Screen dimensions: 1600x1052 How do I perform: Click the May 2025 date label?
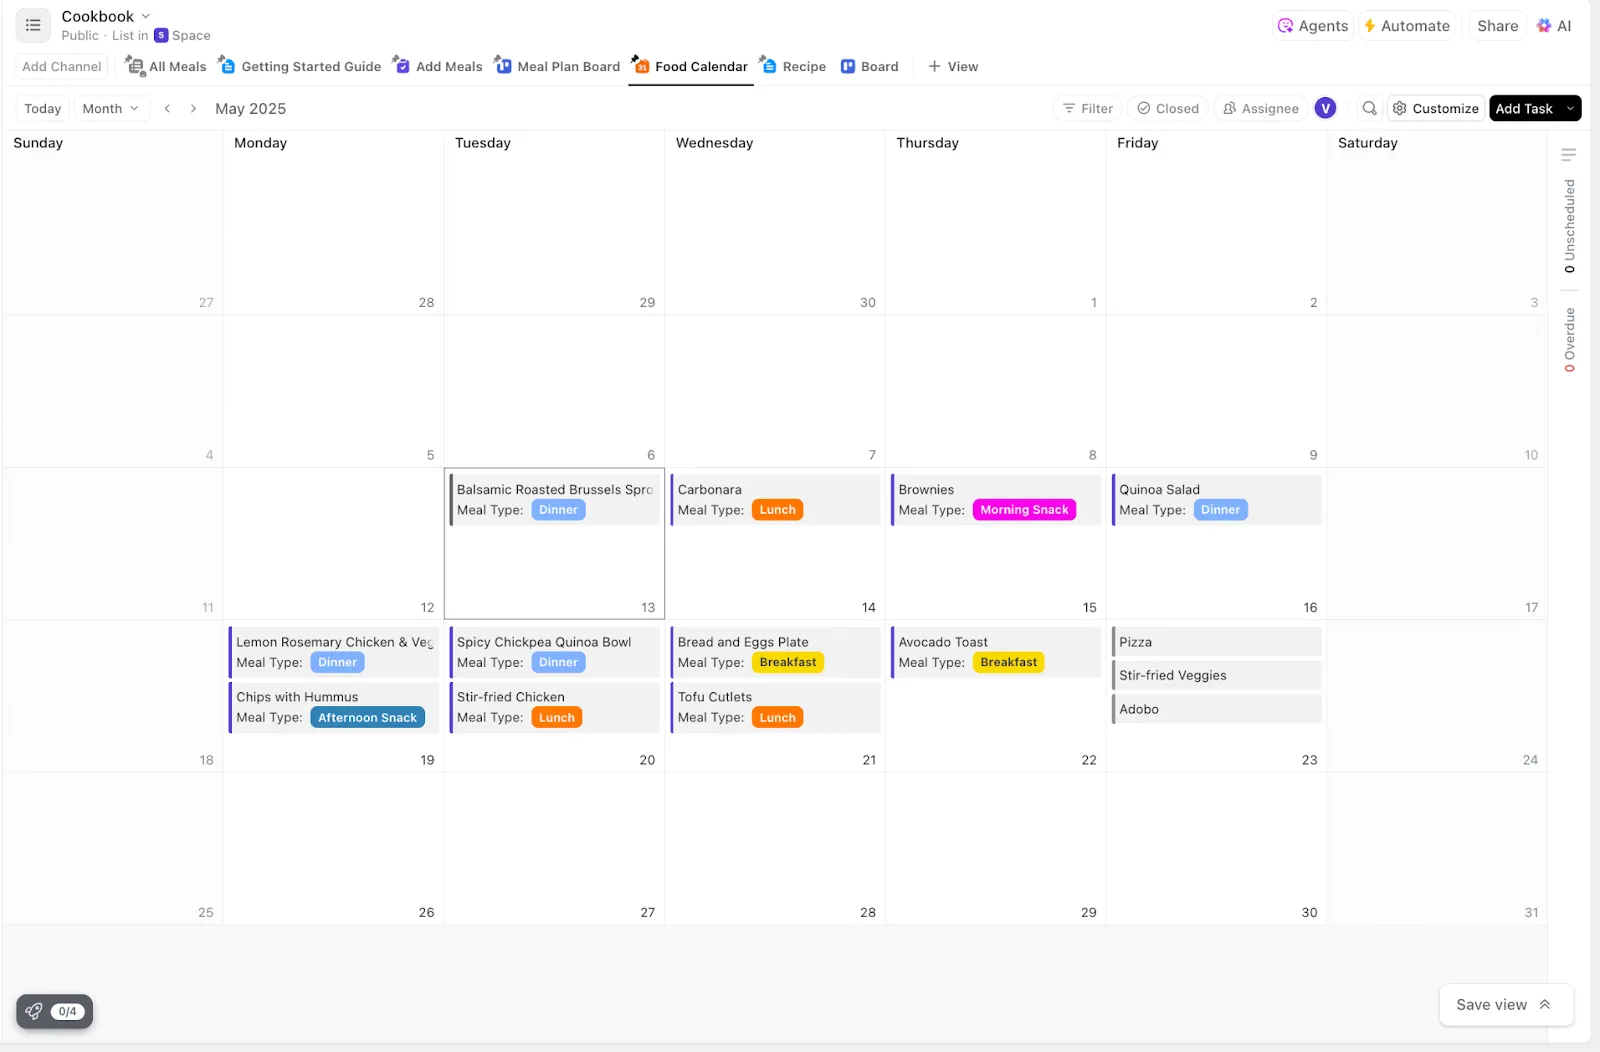click(x=251, y=108)
